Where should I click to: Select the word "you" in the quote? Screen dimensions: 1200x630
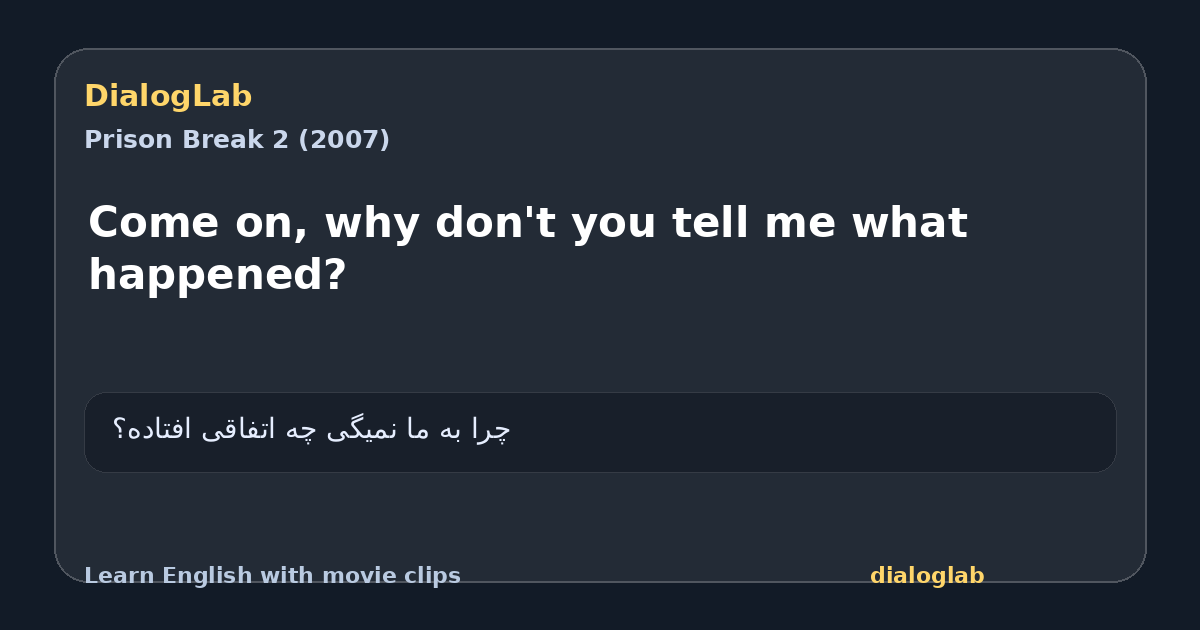[614, 227]
